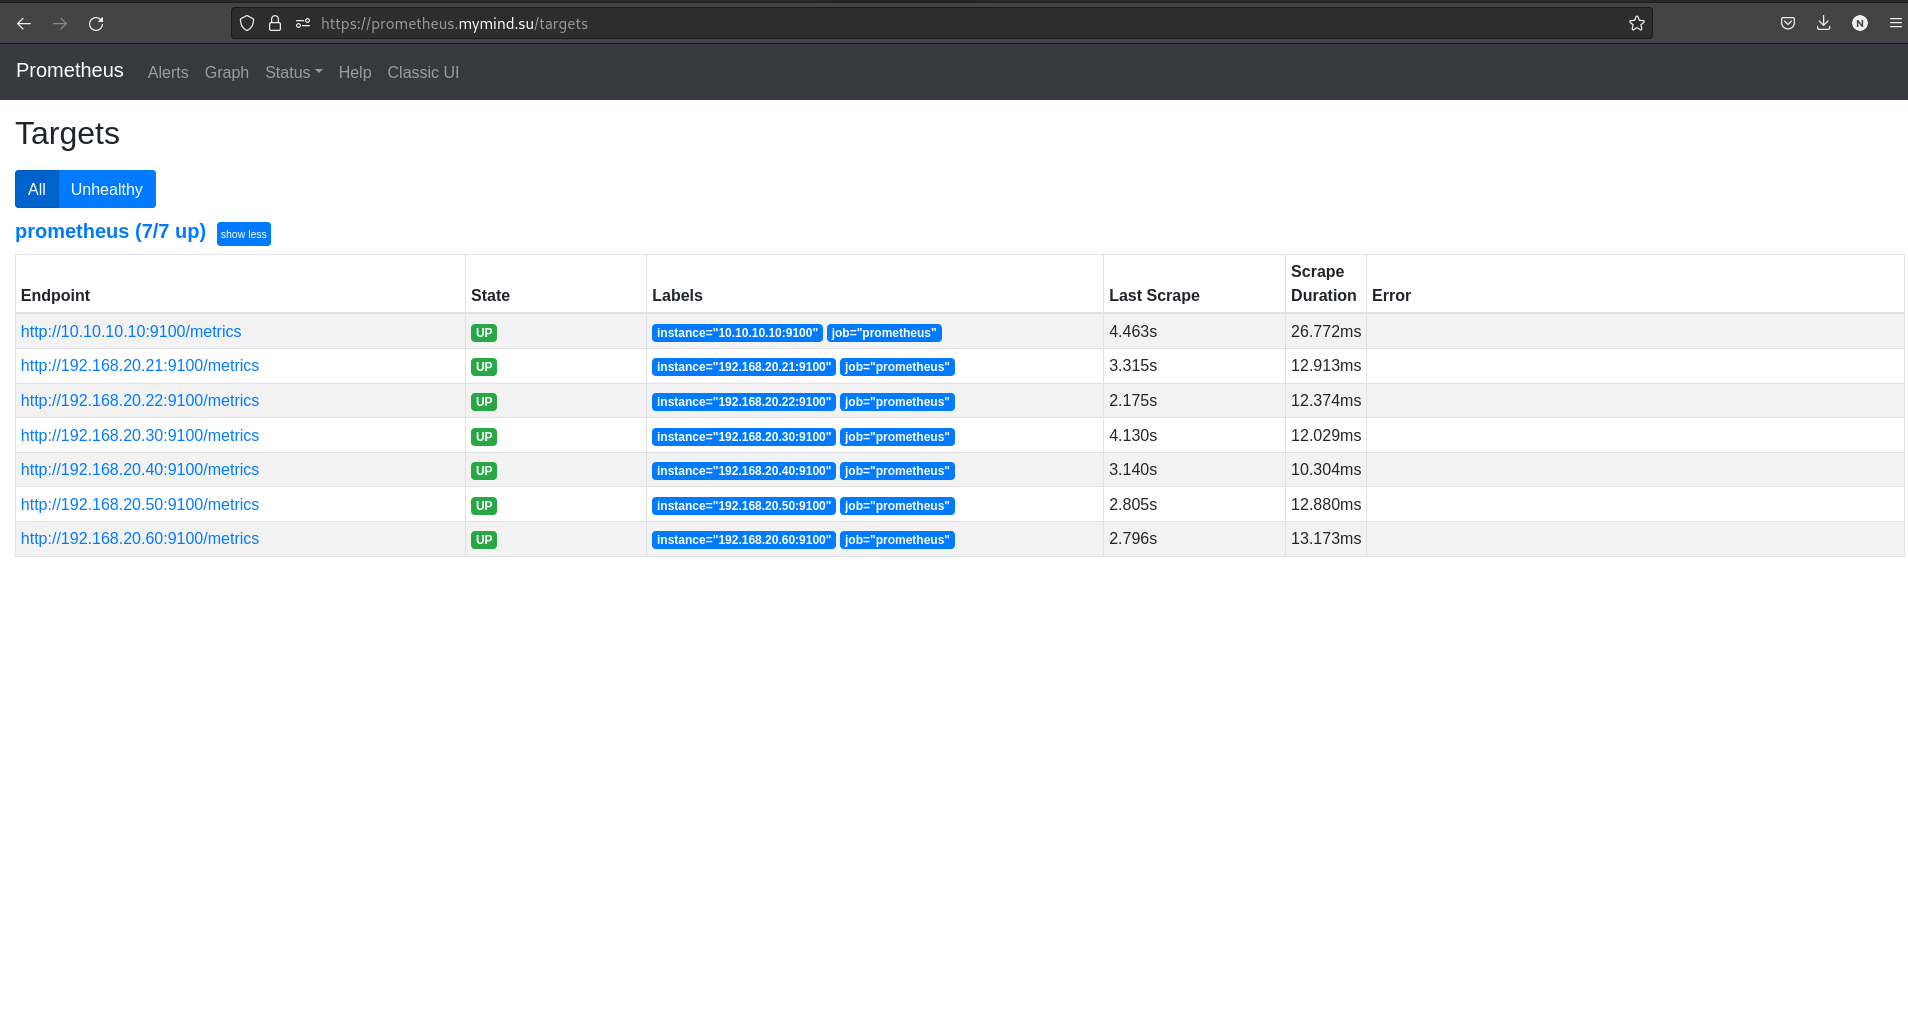This screenshot has width=1908, height=1032.
Task: Reload the page with the refresh icon
Action: coord(96,23)
